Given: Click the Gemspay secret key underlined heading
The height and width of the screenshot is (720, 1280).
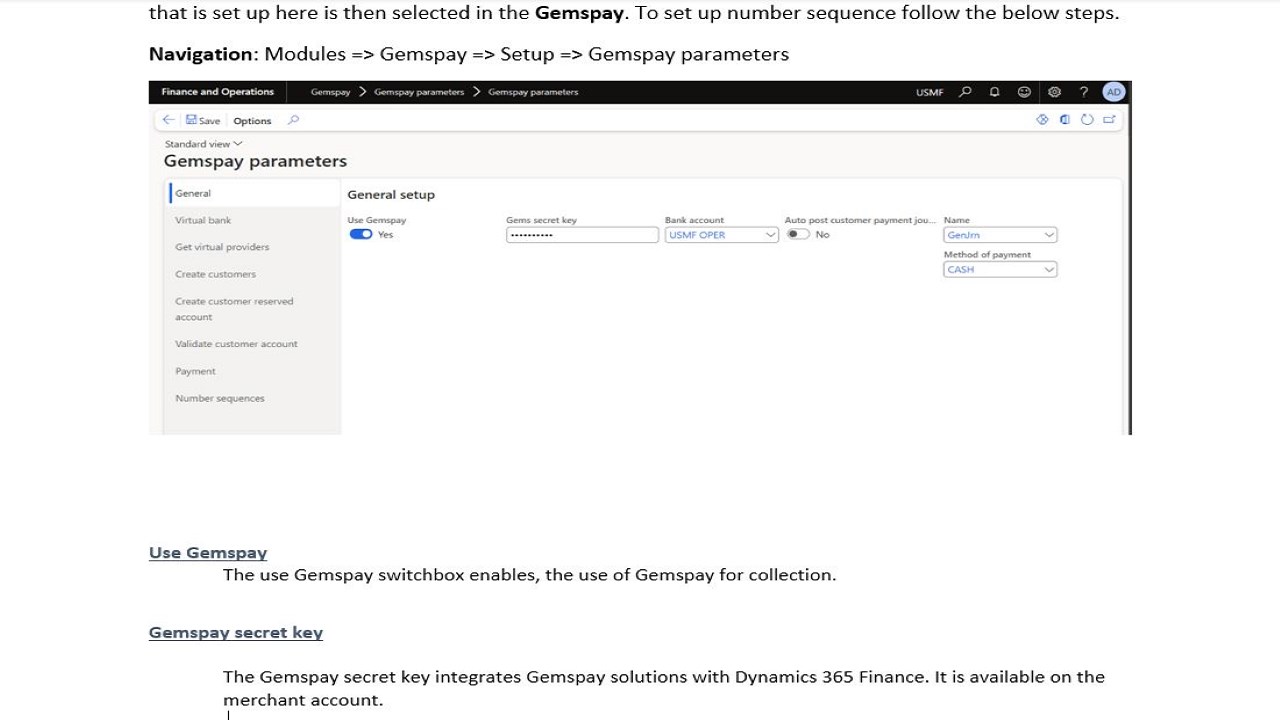Looking at the screenshot, I should [x=236, y=633].
